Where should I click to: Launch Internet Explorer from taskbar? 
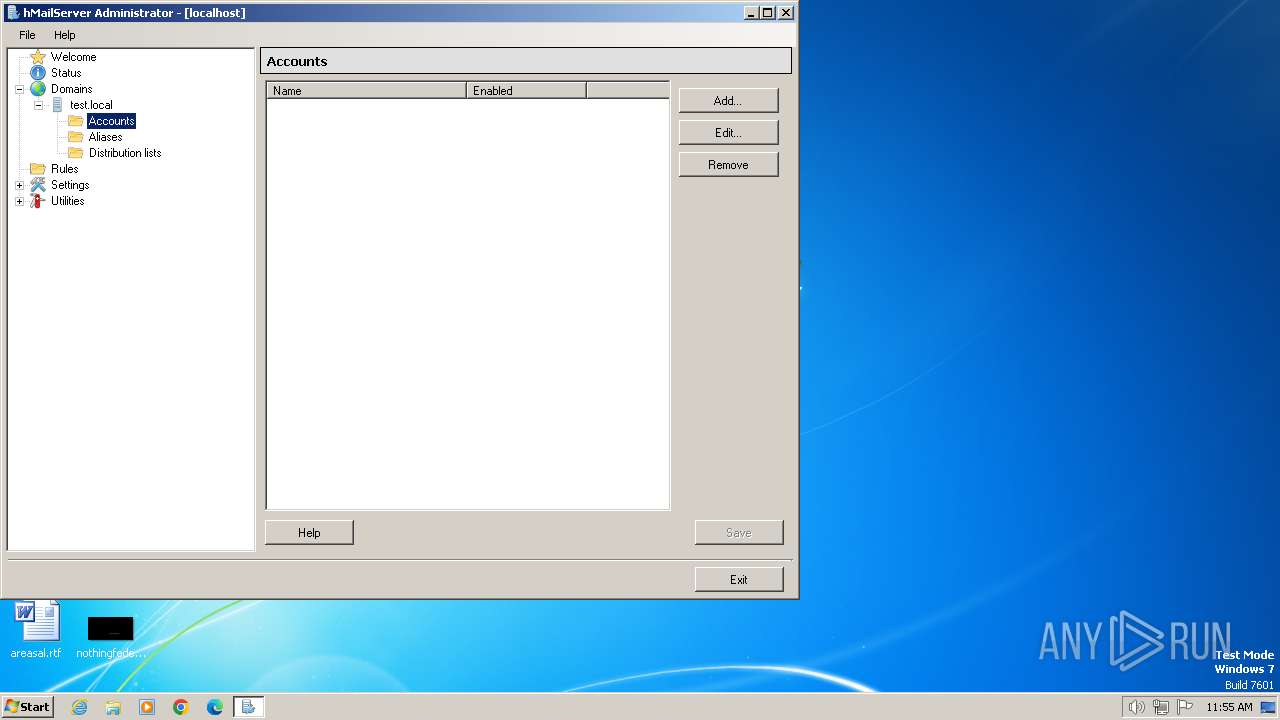point(80,707)
